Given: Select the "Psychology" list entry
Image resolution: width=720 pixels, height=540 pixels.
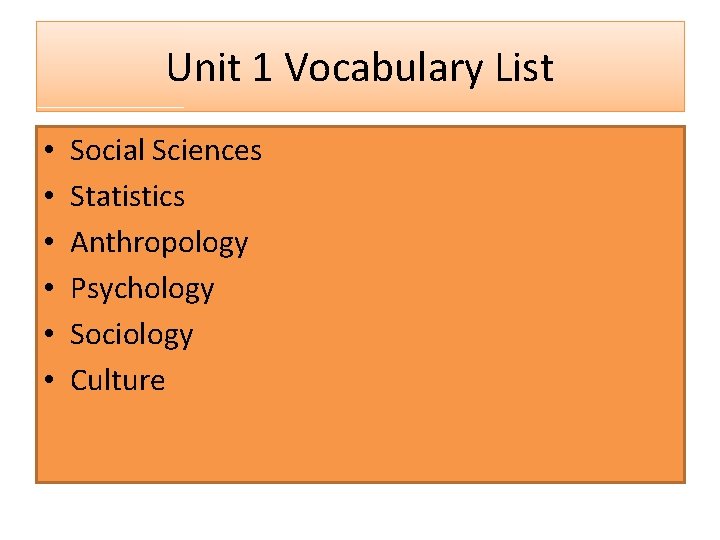Looking at the screenshot, I should [x=142, y=289].
